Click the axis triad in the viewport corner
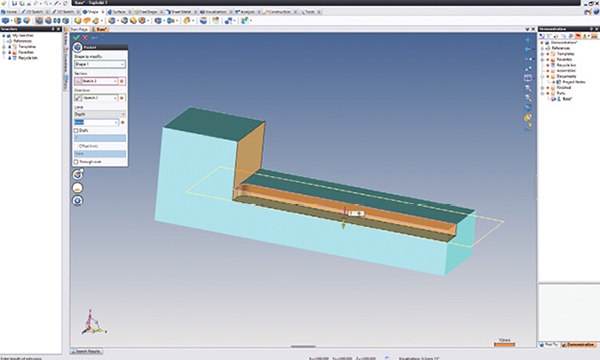 (x=93, y=322)
